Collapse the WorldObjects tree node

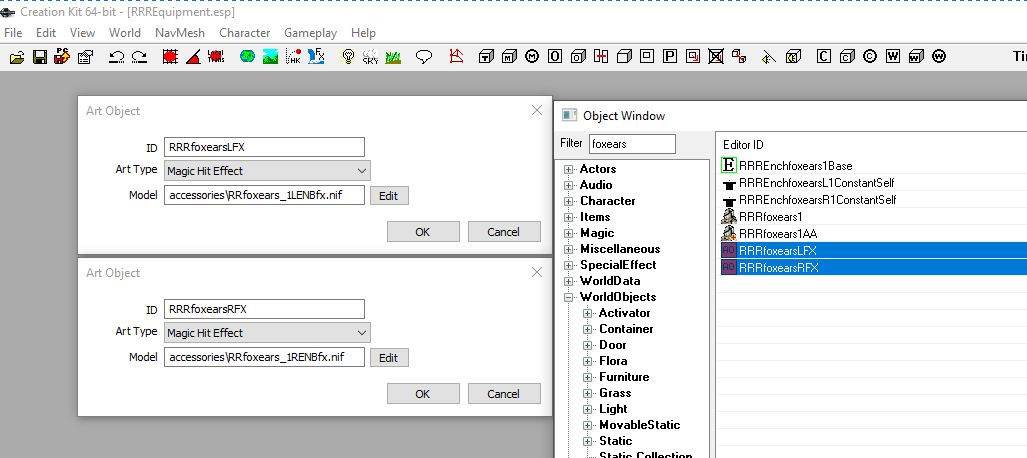click(x=569, y=297)
